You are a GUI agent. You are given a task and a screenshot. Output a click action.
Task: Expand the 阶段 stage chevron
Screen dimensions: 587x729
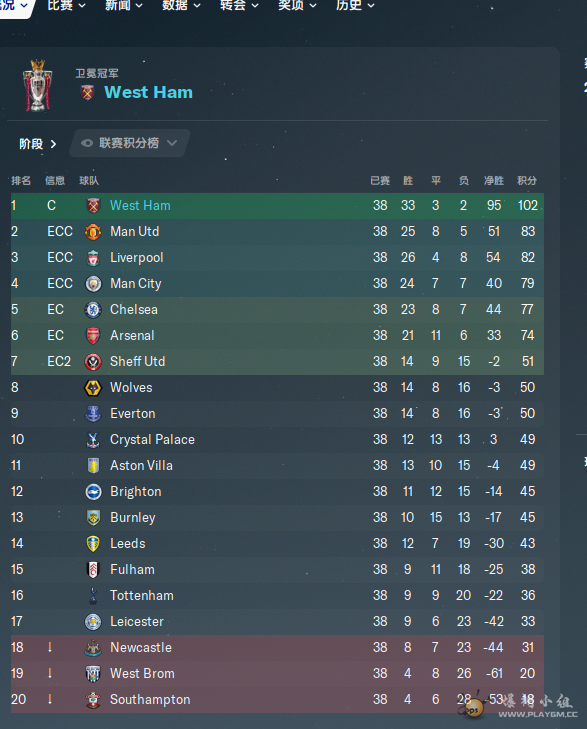53,144
